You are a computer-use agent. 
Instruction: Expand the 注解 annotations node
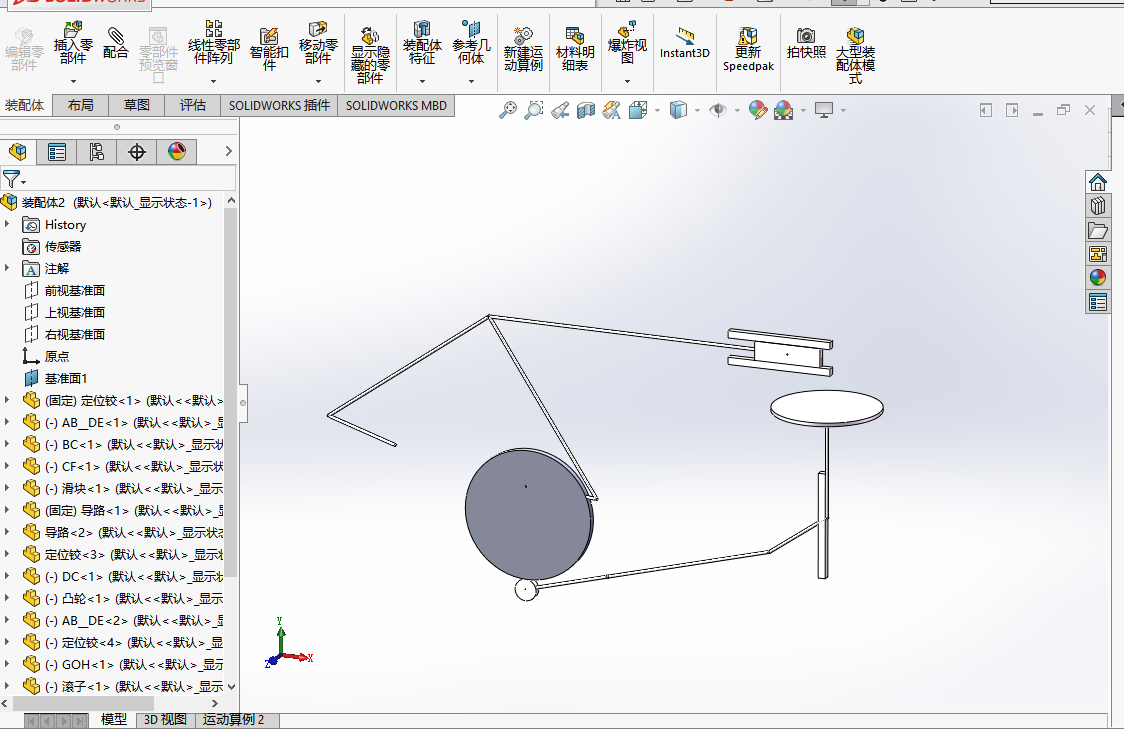point(7,268)
